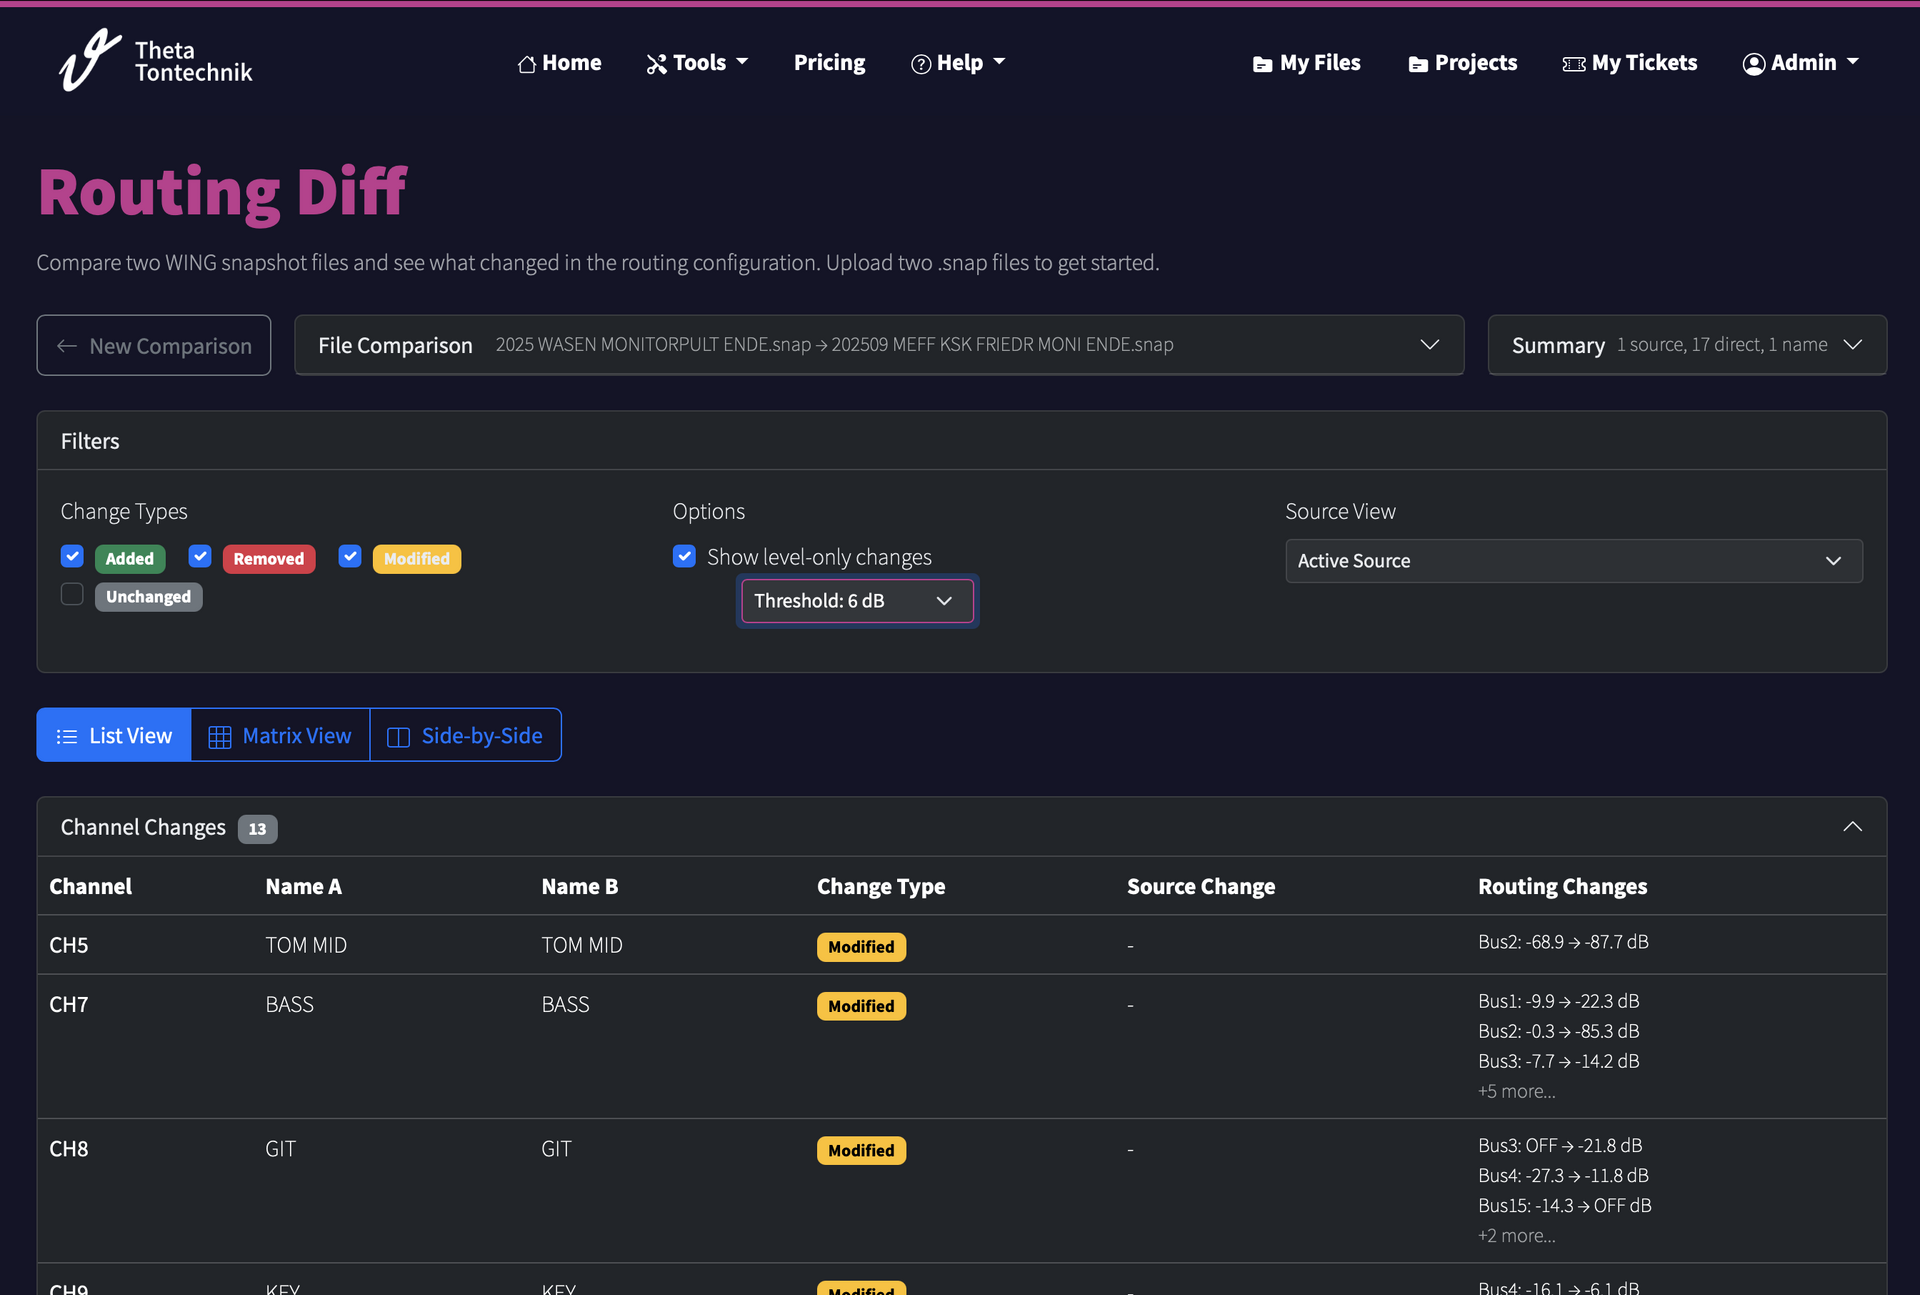Click the Theta Tontechnik logo icon
The height and width of the screenshot is (1295, 1920).
[x=88, y=60]
